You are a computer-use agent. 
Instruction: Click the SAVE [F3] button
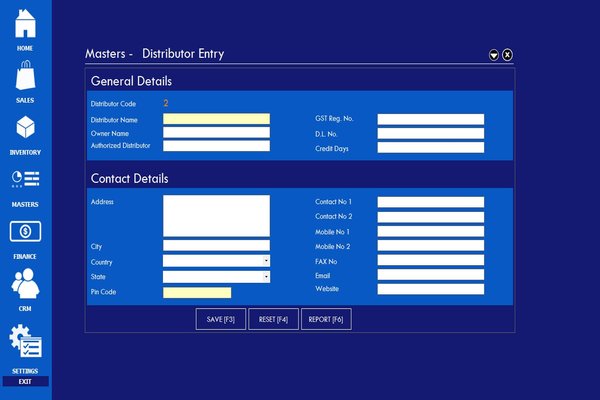pyautogui.click(x=221, y=319)
